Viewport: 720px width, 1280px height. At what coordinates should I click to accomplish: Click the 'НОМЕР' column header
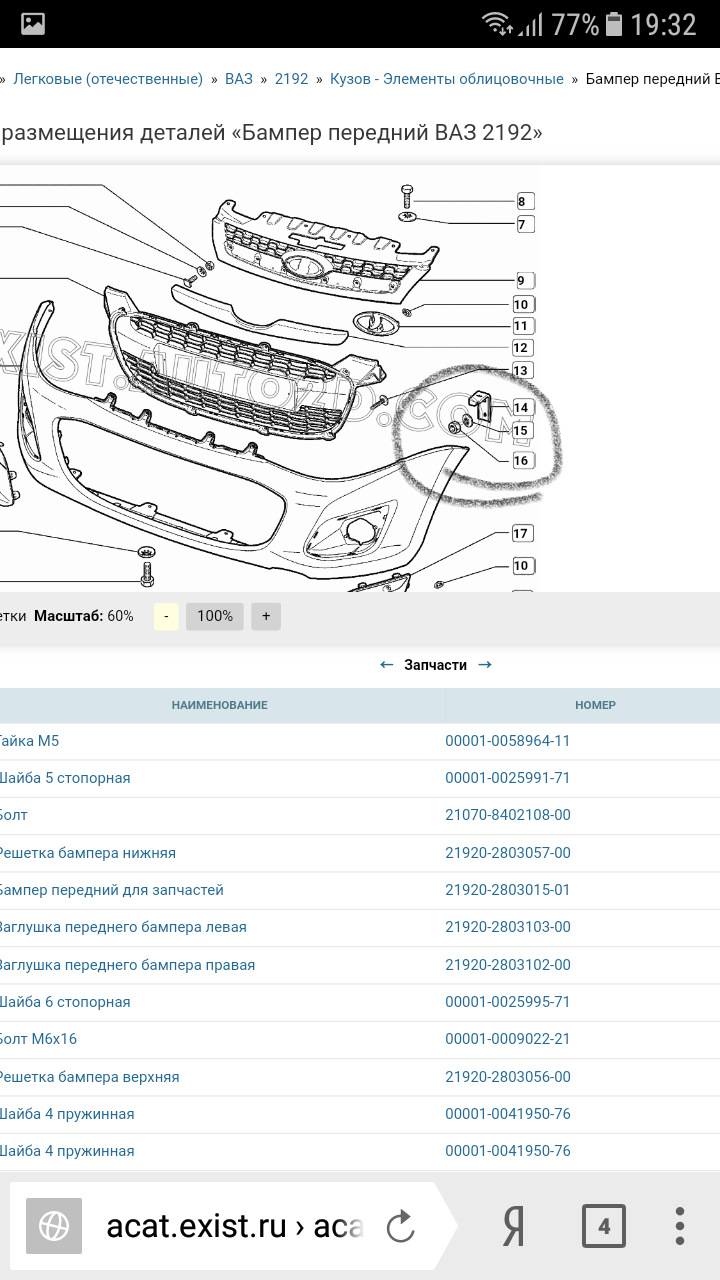coord(595,705)
